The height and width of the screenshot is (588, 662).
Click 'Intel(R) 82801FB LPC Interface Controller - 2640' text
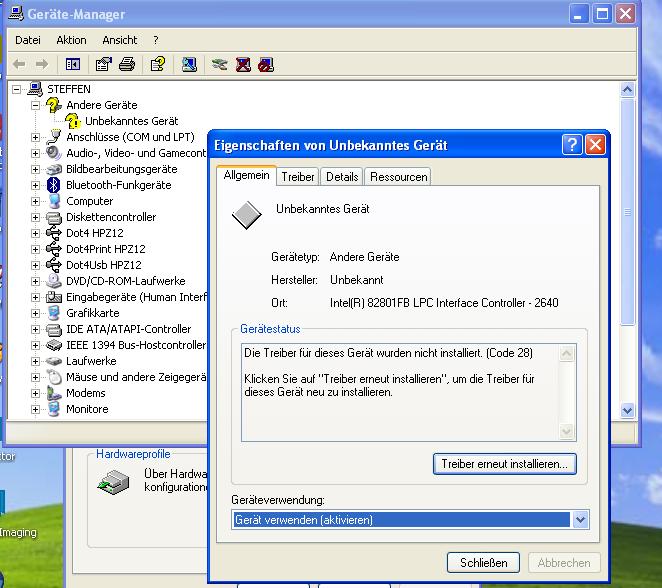(x=444, y=303)
